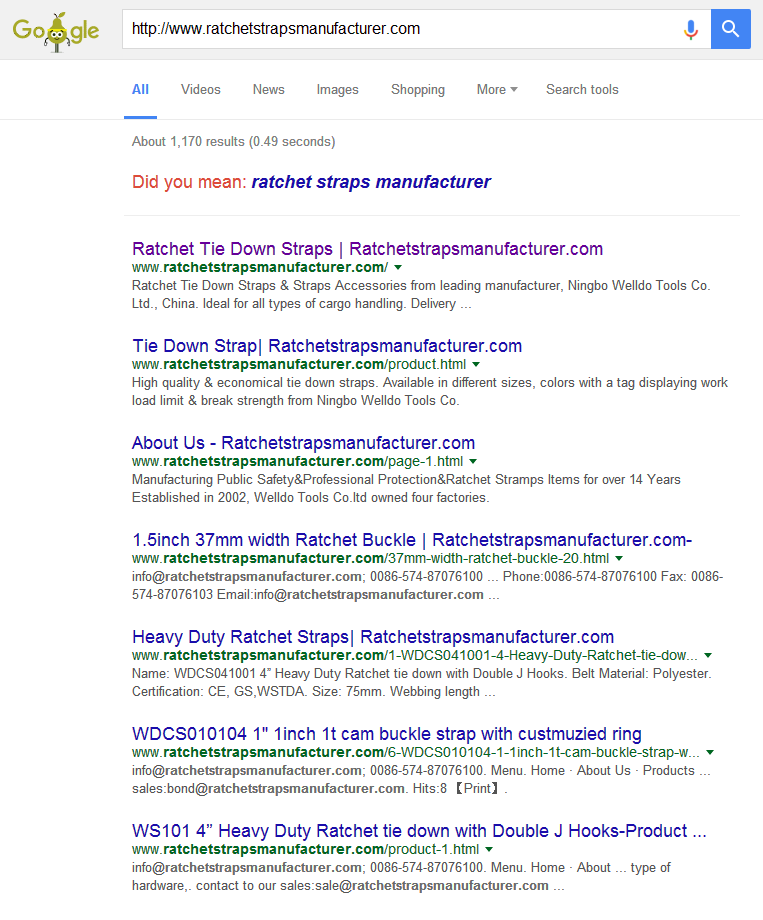Open 'About Us' result link
Image resolution: width=763 pixels, height=920 pixels.
[x=303, y=443]
